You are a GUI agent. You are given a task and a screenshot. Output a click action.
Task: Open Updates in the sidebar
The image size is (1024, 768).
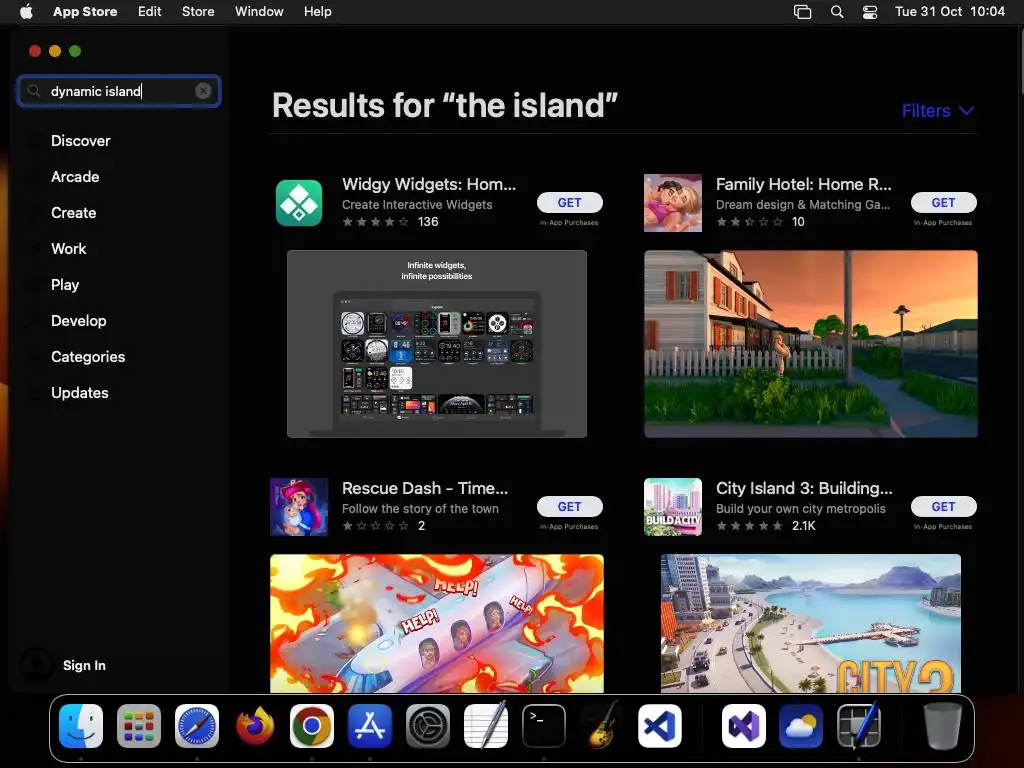(80, 392)
